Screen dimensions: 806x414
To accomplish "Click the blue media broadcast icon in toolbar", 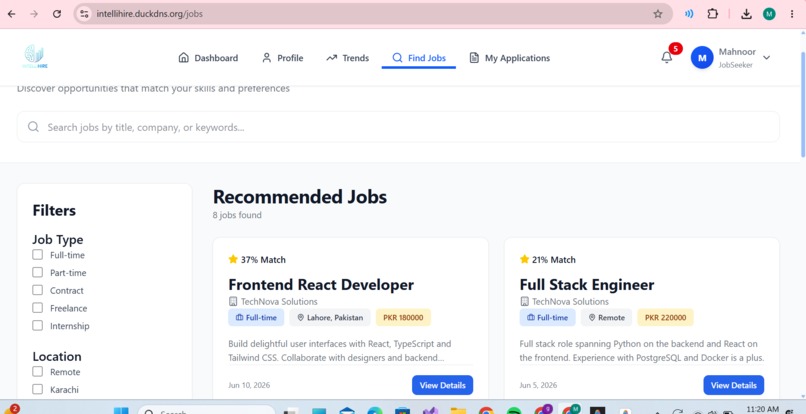I will (x=689, y=14).
